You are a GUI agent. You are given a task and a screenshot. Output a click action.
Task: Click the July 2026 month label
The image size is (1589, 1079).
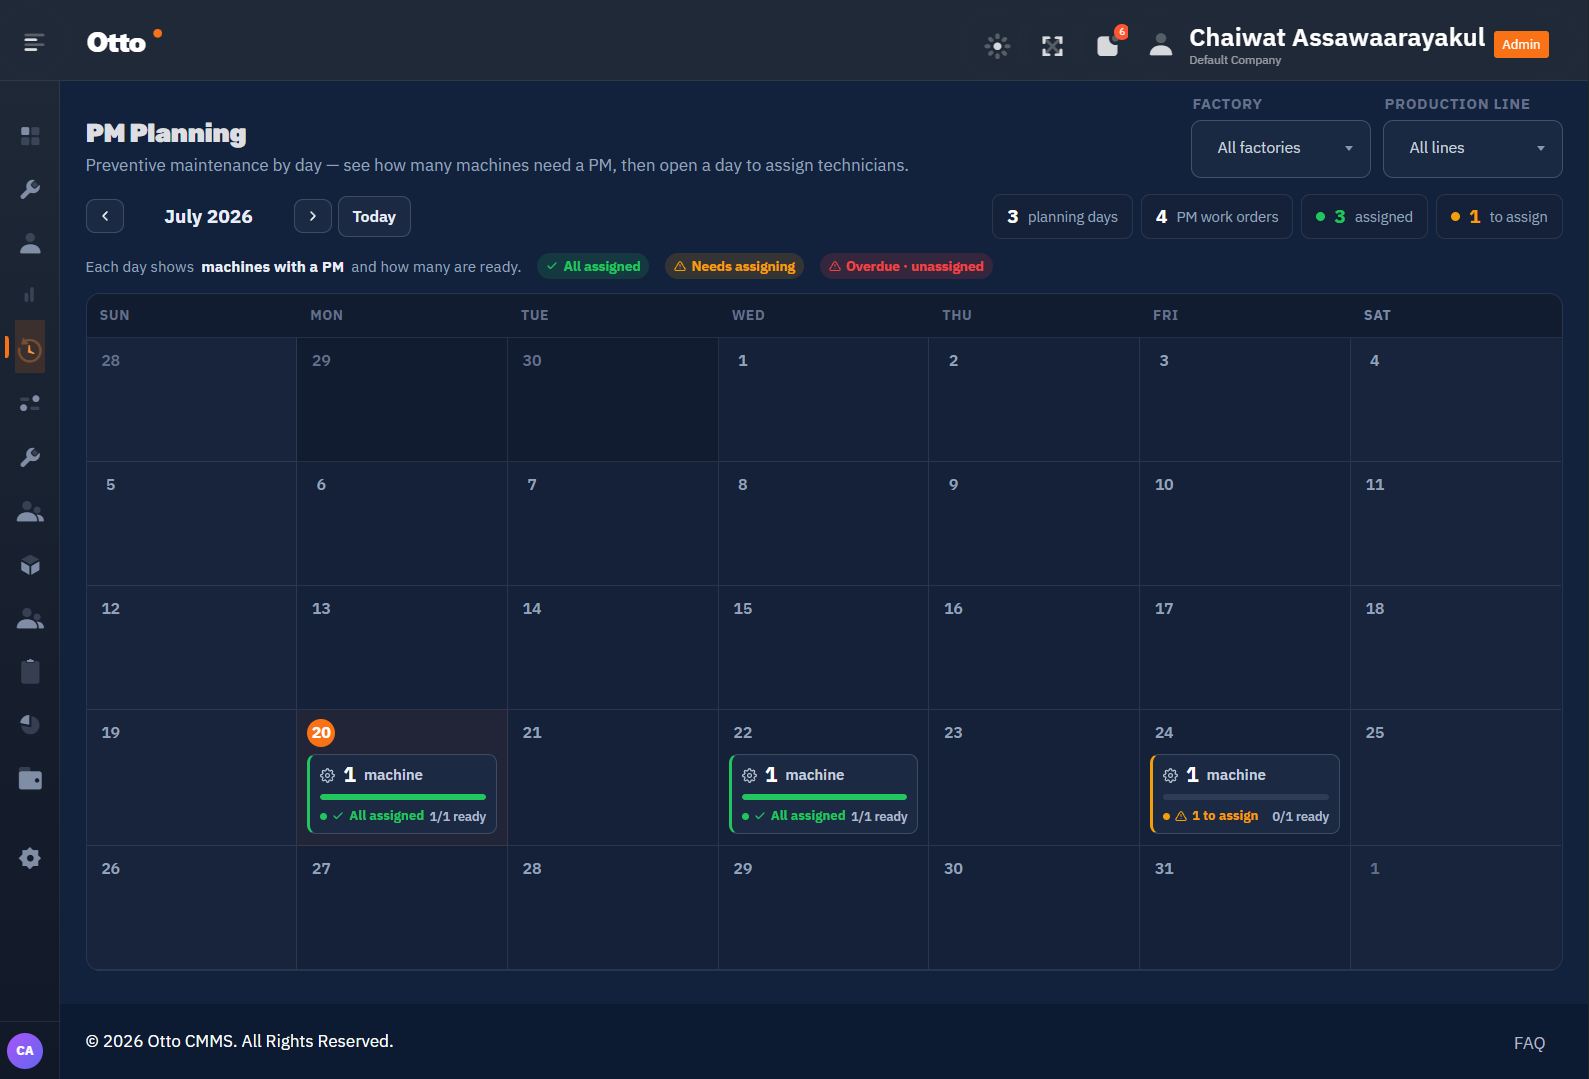tap(208, 216)
